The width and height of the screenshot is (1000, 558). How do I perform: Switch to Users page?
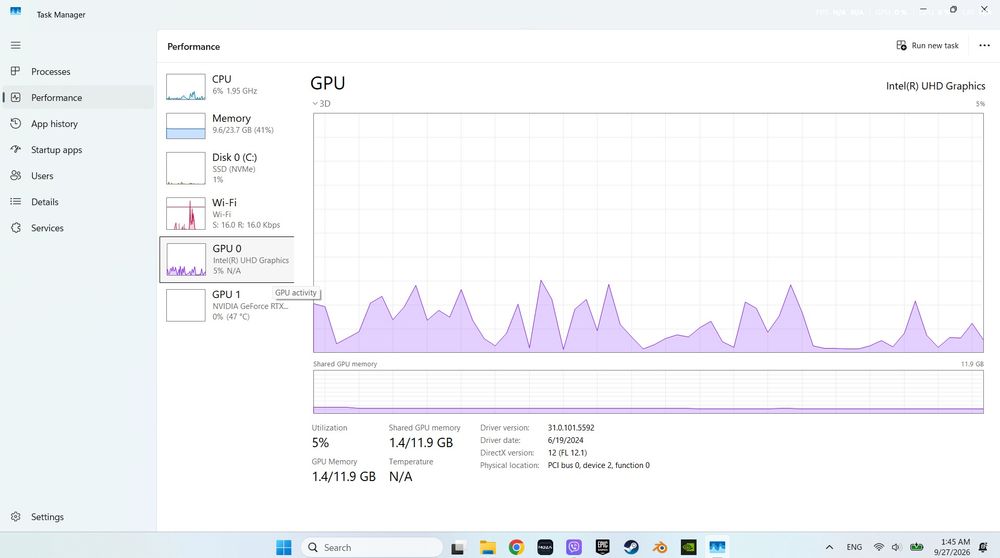pyautogui.click(x=77, y=176)
